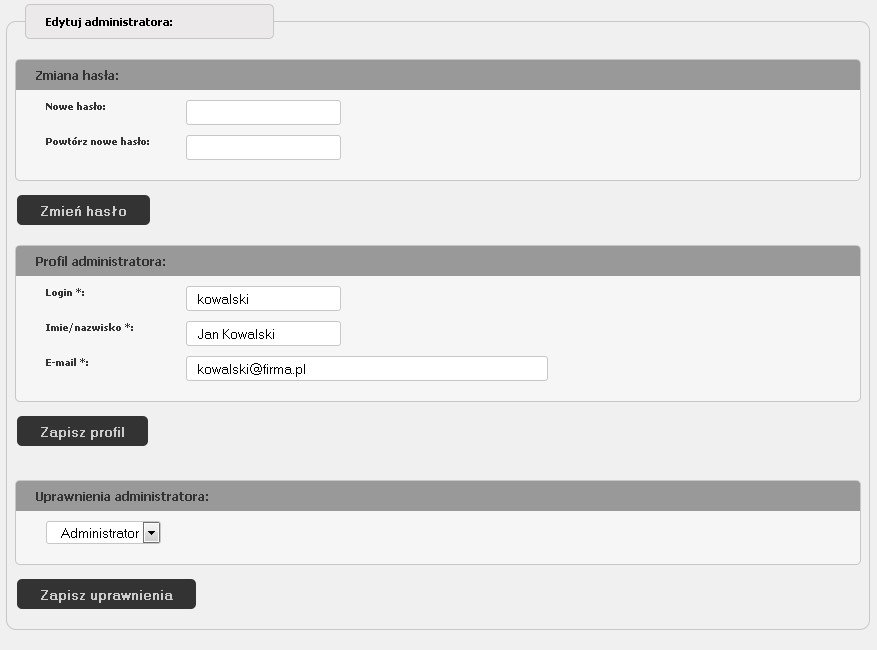Click the Powtórz nowe hasło label
Screen dimensions: 877x650
(97, 142)
